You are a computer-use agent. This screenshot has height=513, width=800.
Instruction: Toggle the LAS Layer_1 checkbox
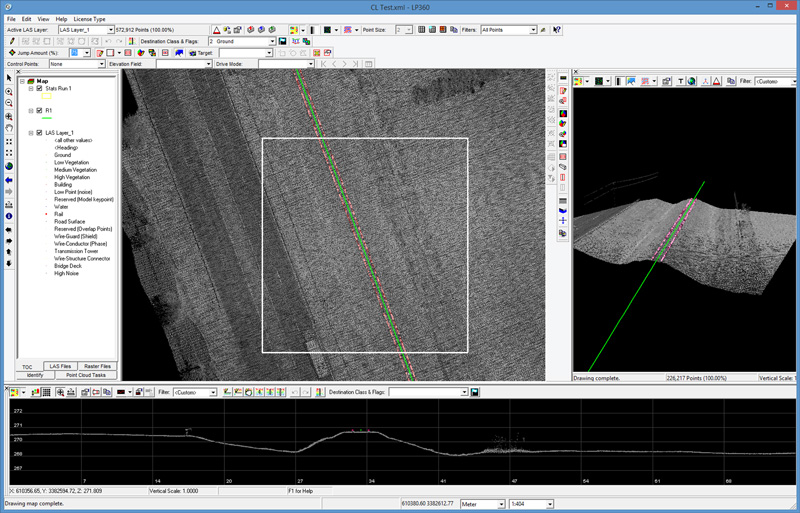pos(39,133)
